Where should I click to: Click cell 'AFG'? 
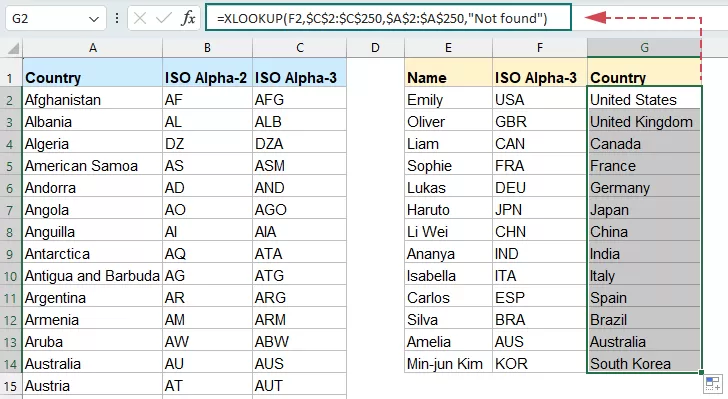click(x=299, y=99)
